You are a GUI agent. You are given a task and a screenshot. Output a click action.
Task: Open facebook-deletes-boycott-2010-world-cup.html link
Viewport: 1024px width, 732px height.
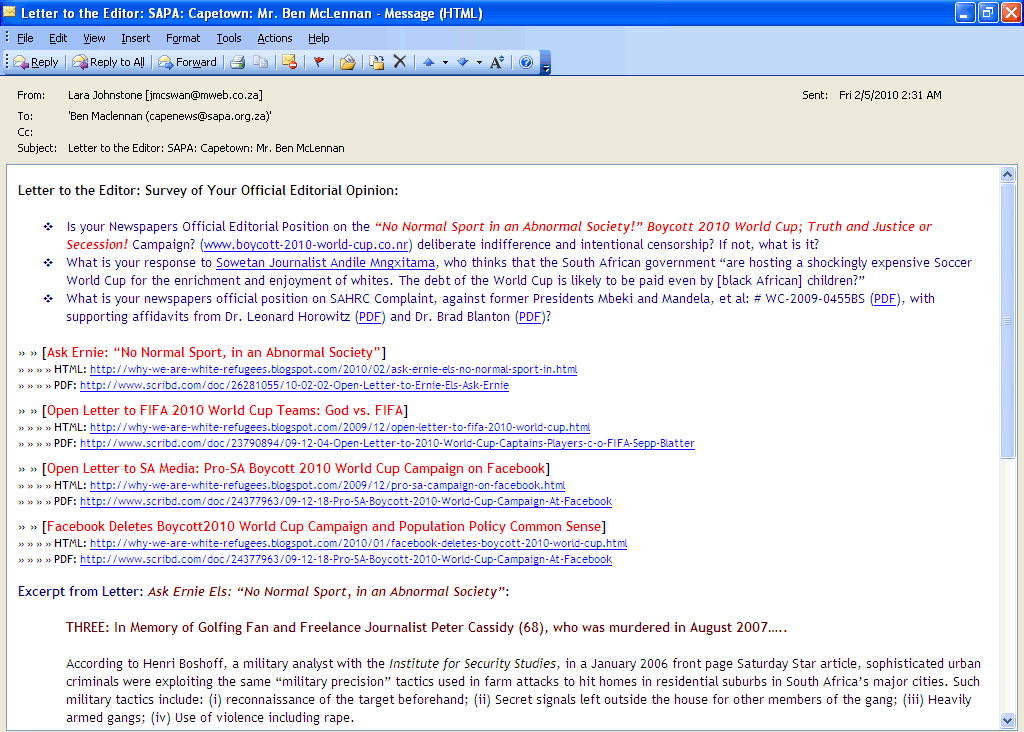point(359,543)
